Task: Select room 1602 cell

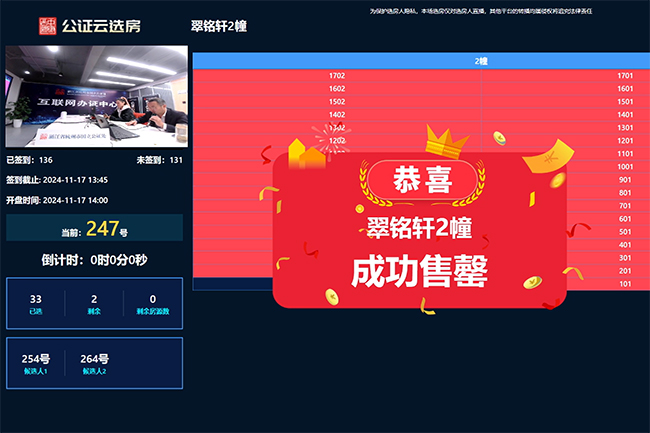Action: (337, 89)
